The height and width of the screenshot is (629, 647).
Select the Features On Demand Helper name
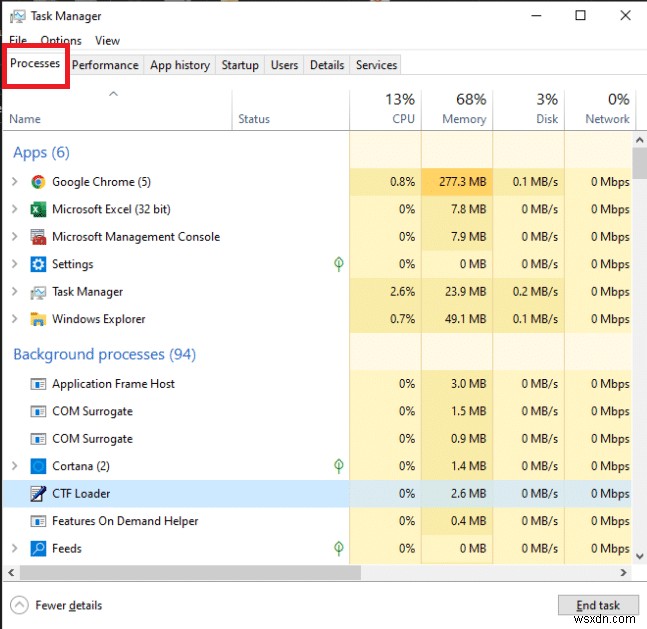(125, 521)
